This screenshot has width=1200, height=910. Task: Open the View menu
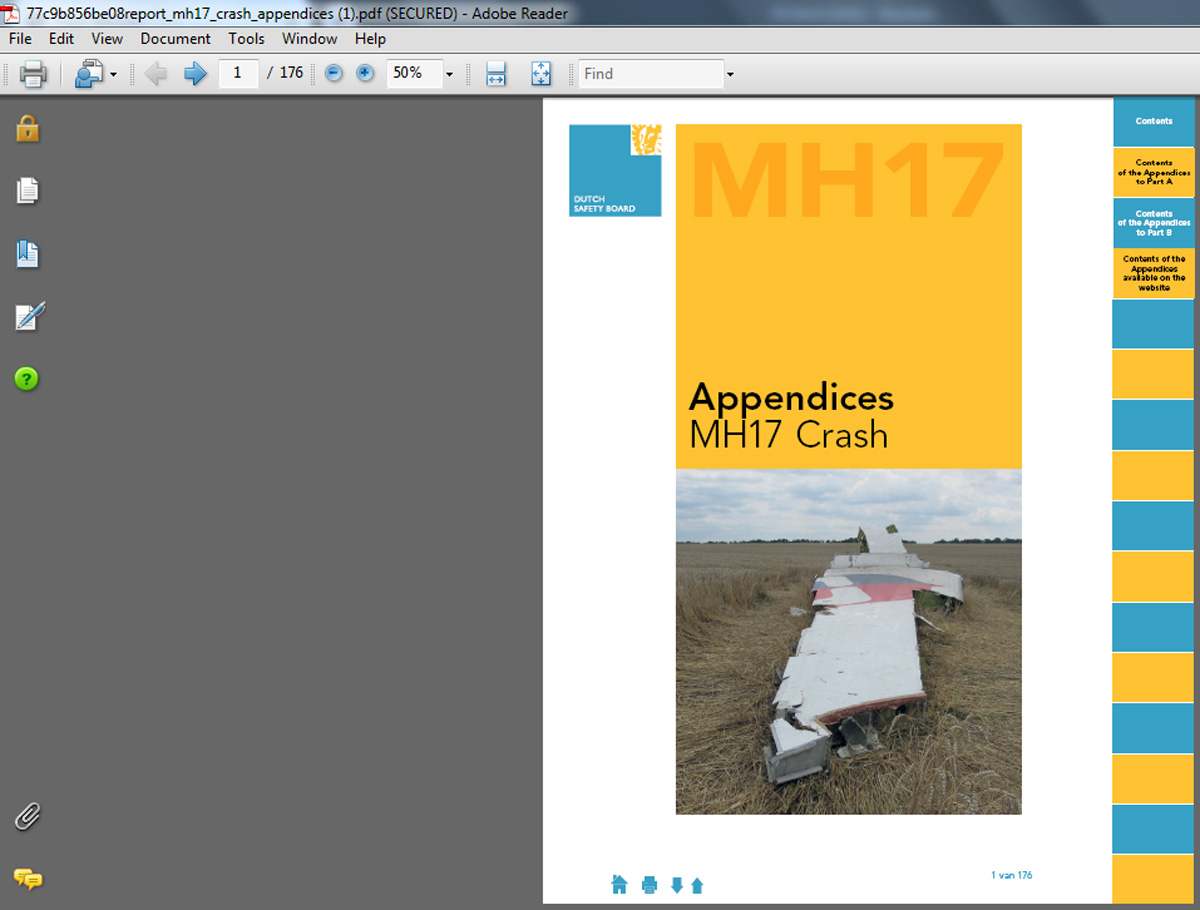[x=107, y=39]
